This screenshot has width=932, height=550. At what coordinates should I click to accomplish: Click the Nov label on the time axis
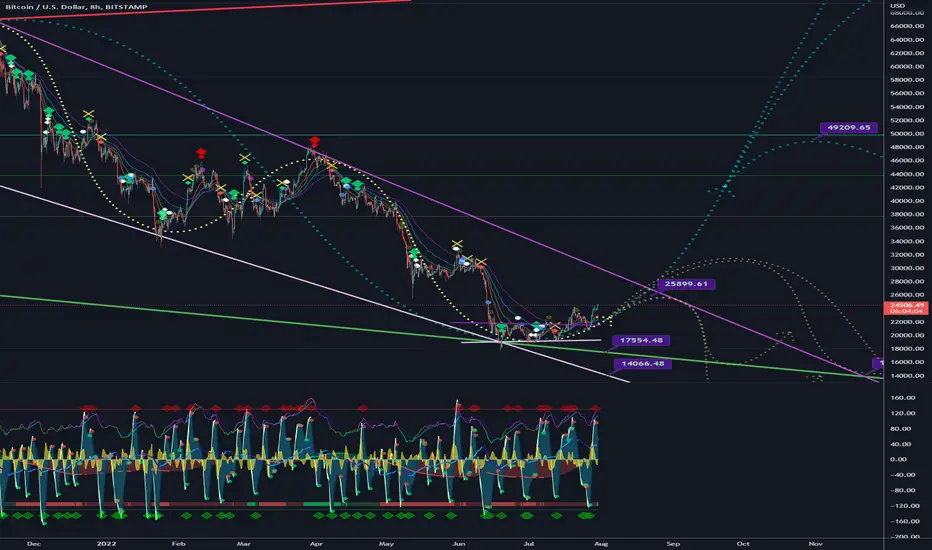[x=816, y=543]
